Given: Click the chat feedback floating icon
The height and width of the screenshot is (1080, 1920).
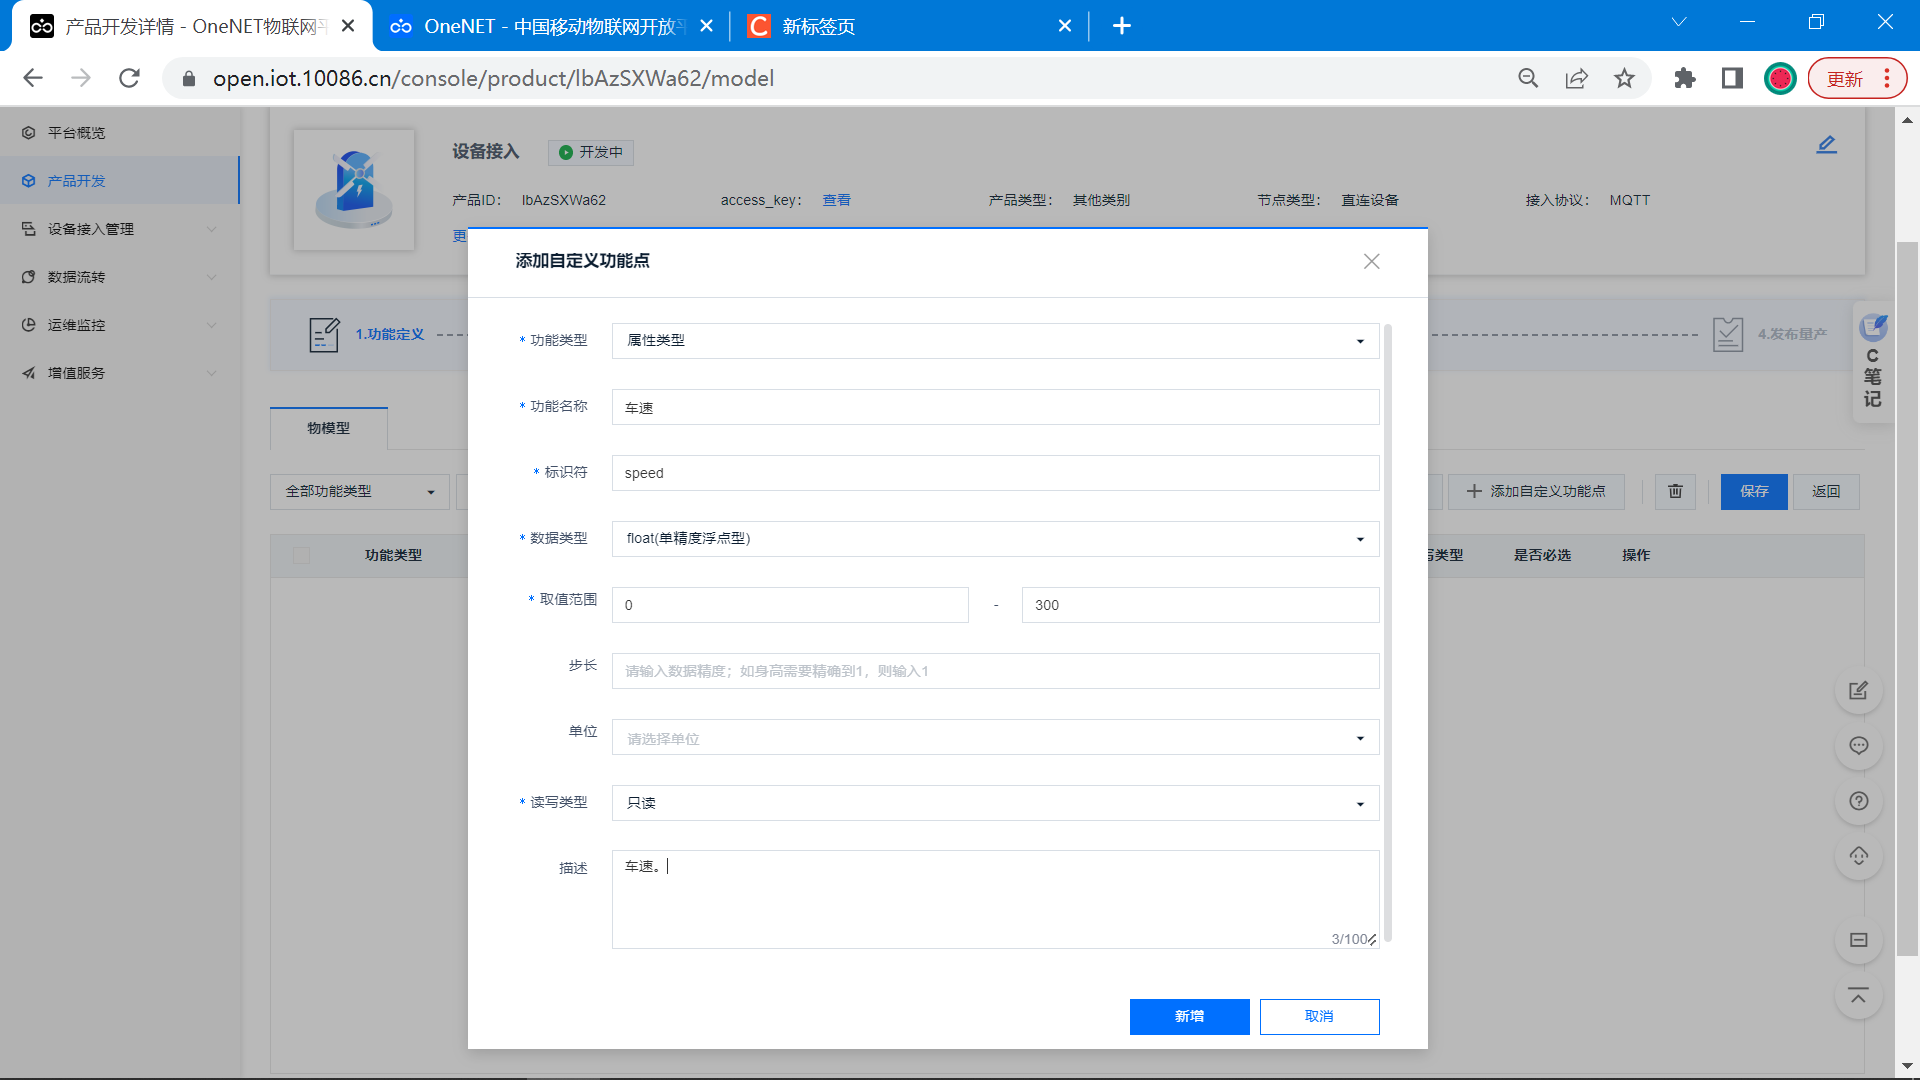Looking at the screenshot, I should point(1858,746).
